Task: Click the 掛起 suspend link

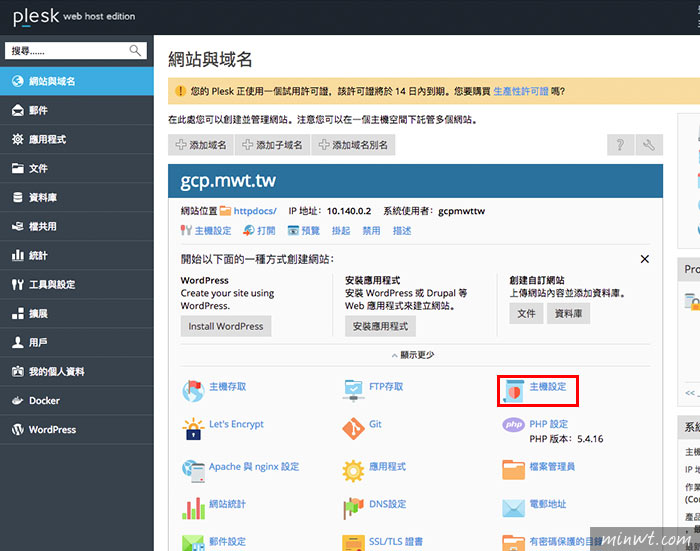Action: 341,231
